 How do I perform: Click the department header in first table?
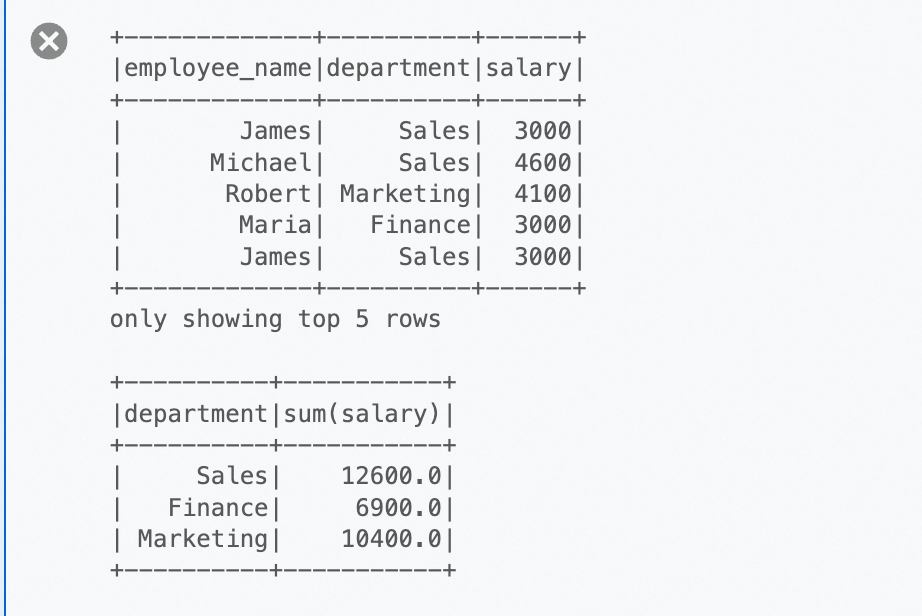tap(399, 69)
